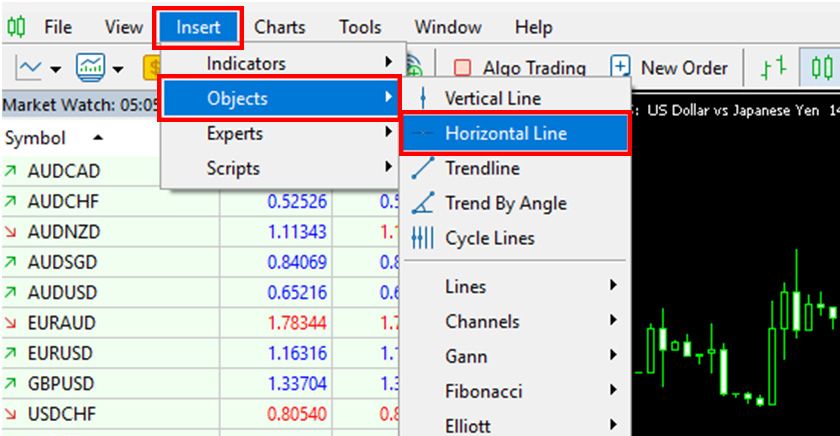
Task: Click the Symbol column header
Action: pyautogui.click(x=35, y=138)
